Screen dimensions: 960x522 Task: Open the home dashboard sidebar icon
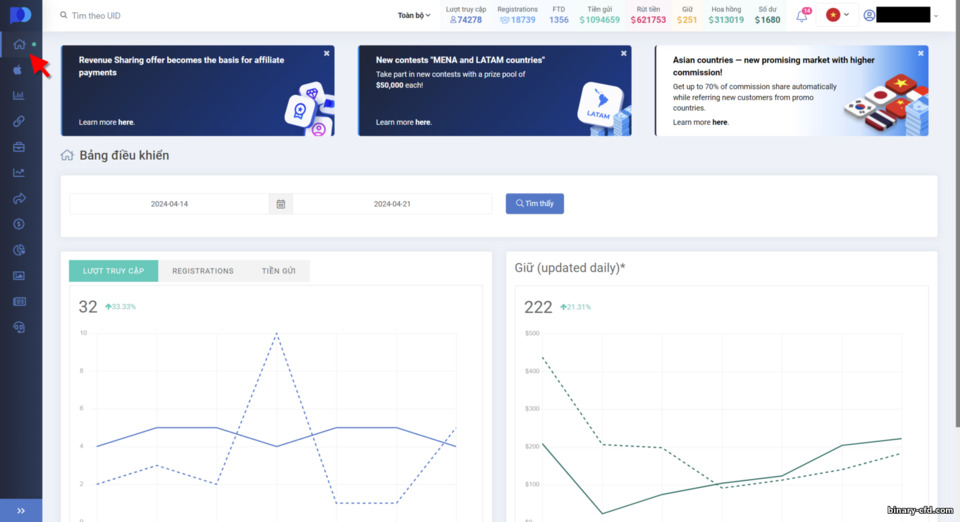tap(19, 45)
